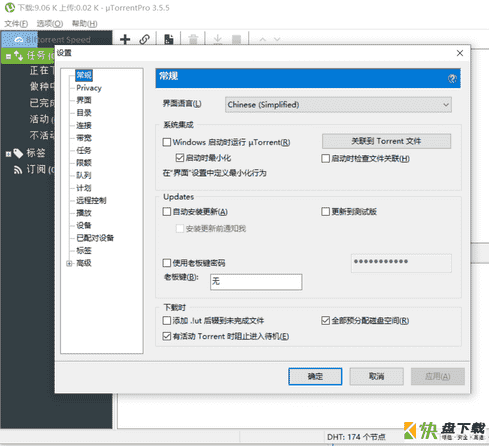Image resolution: width=489 pixels, height=446 pixels.
Task: Tick 自动安装更新 checkbox
Action: (x=167, y=212)
